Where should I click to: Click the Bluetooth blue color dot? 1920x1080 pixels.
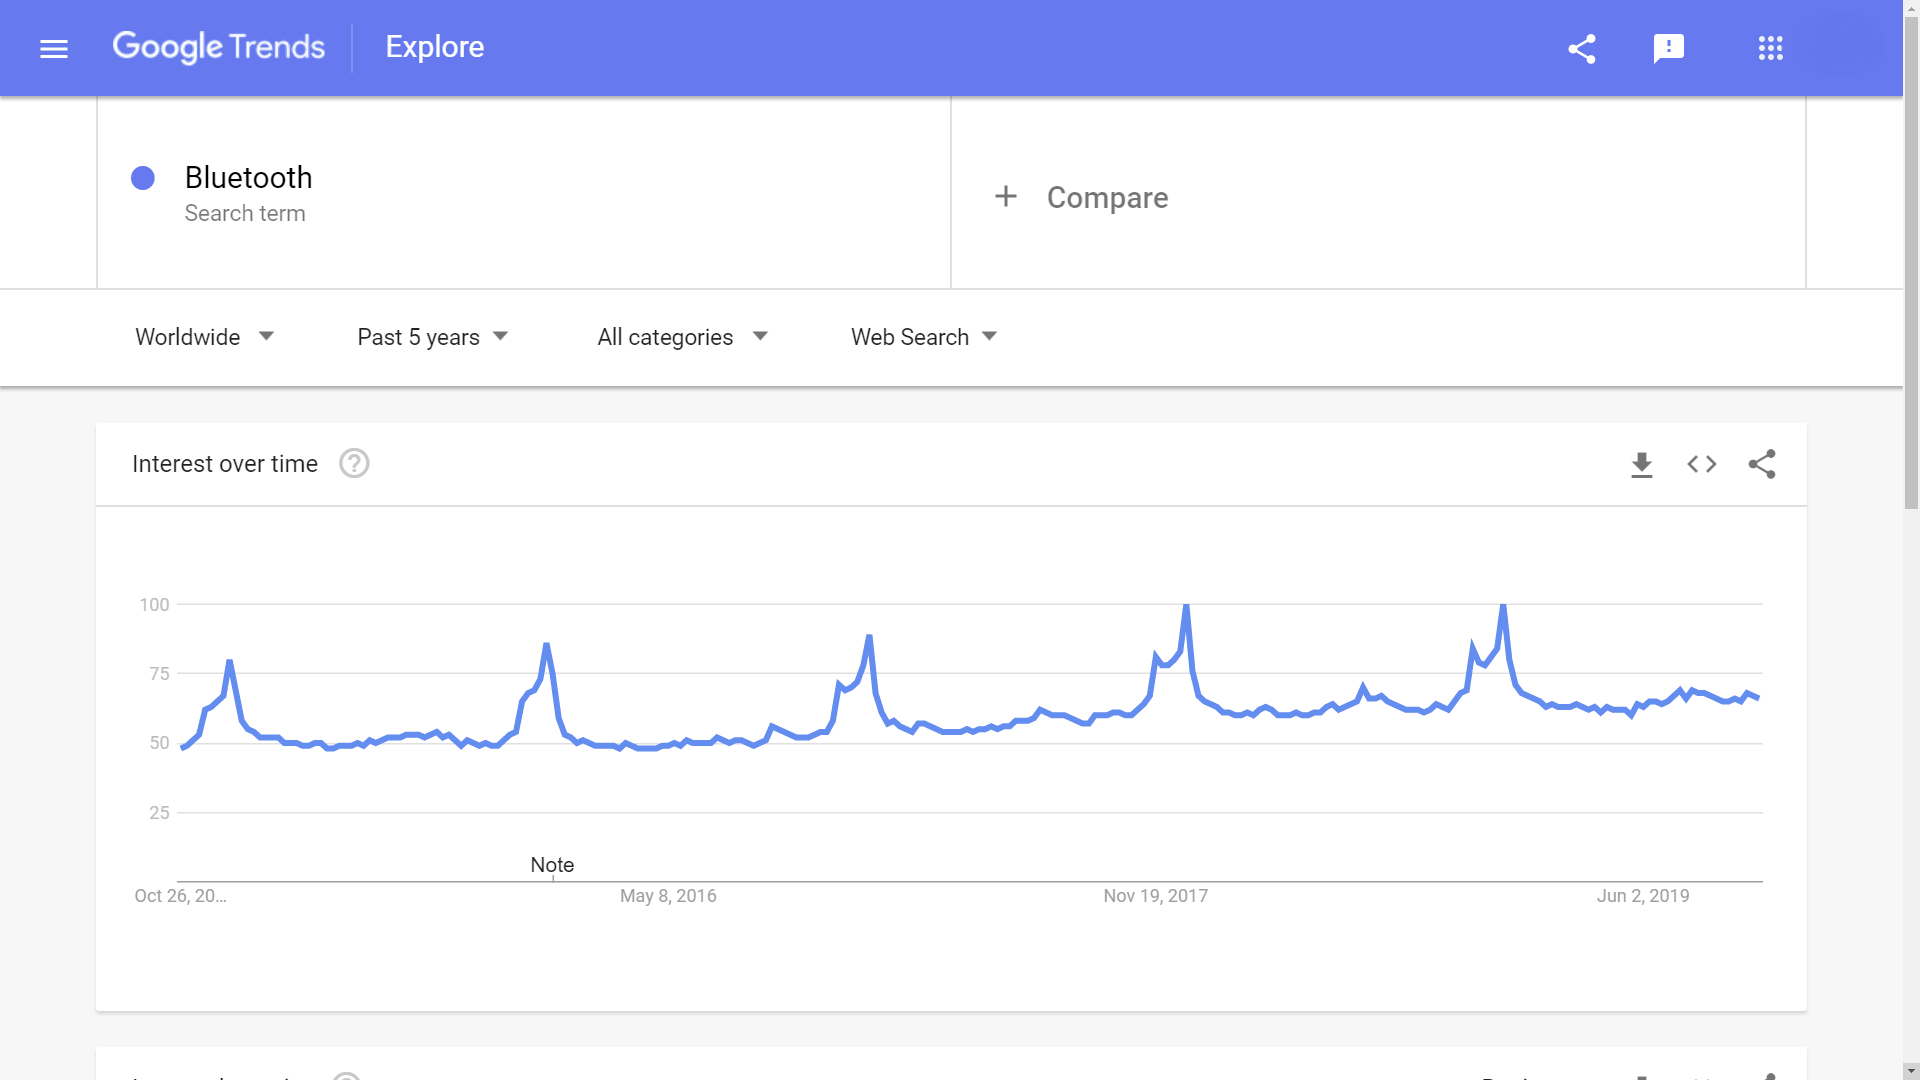(x=143, y=178)
